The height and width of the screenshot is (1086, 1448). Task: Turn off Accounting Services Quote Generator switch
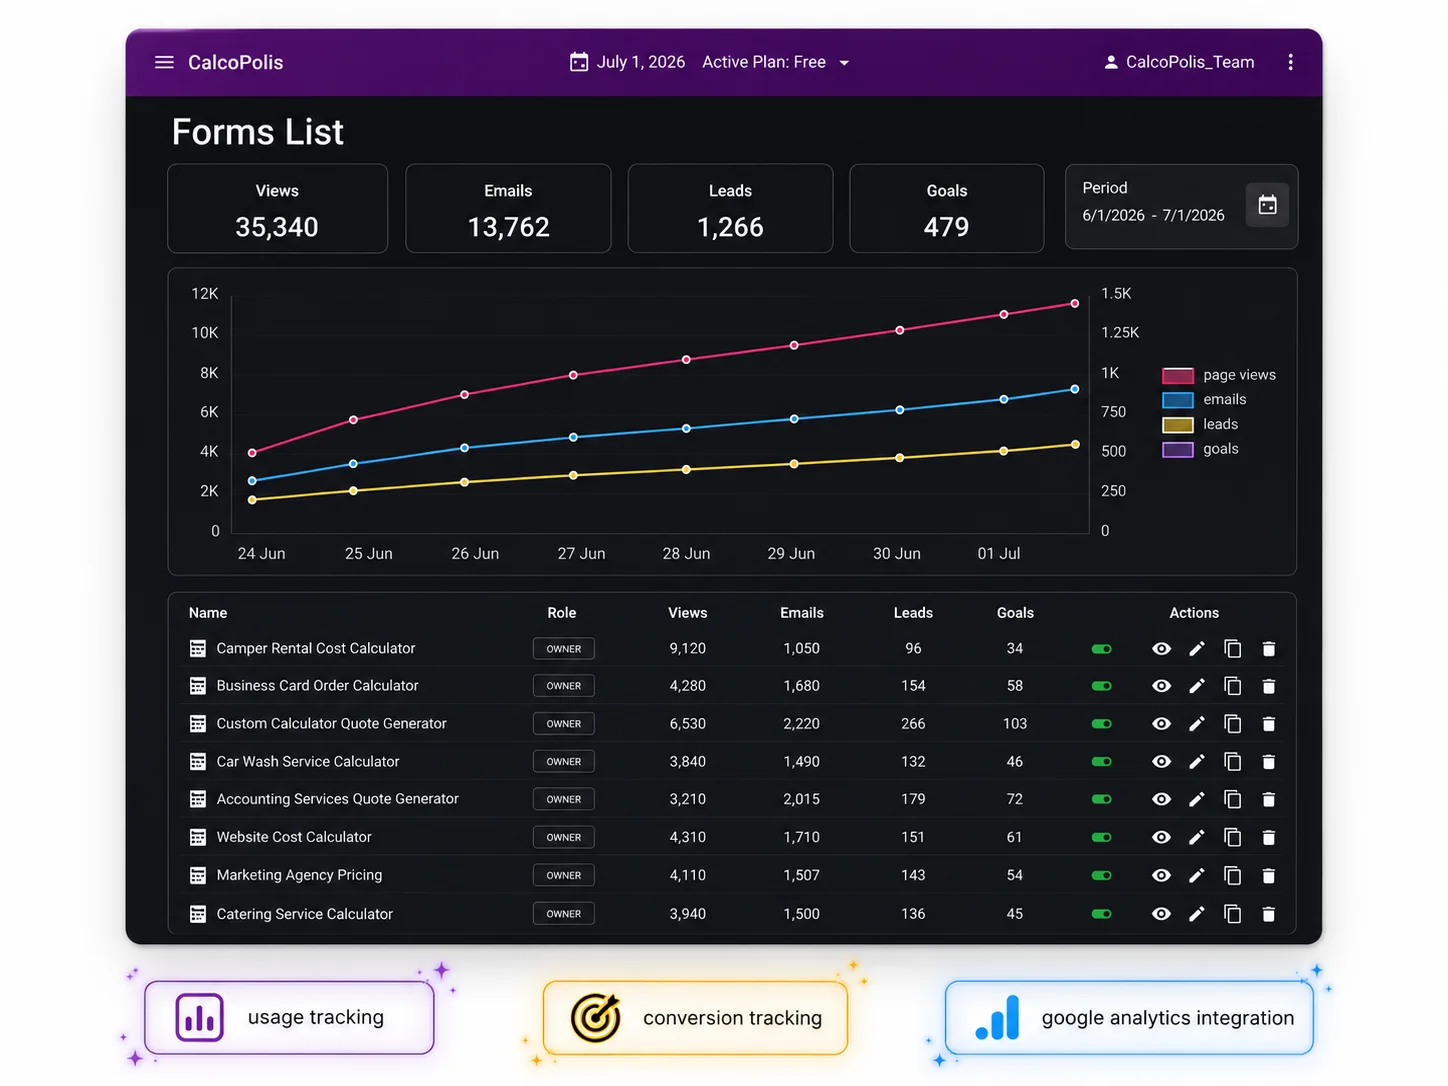pyautogui.click(x=1102, y=799)
